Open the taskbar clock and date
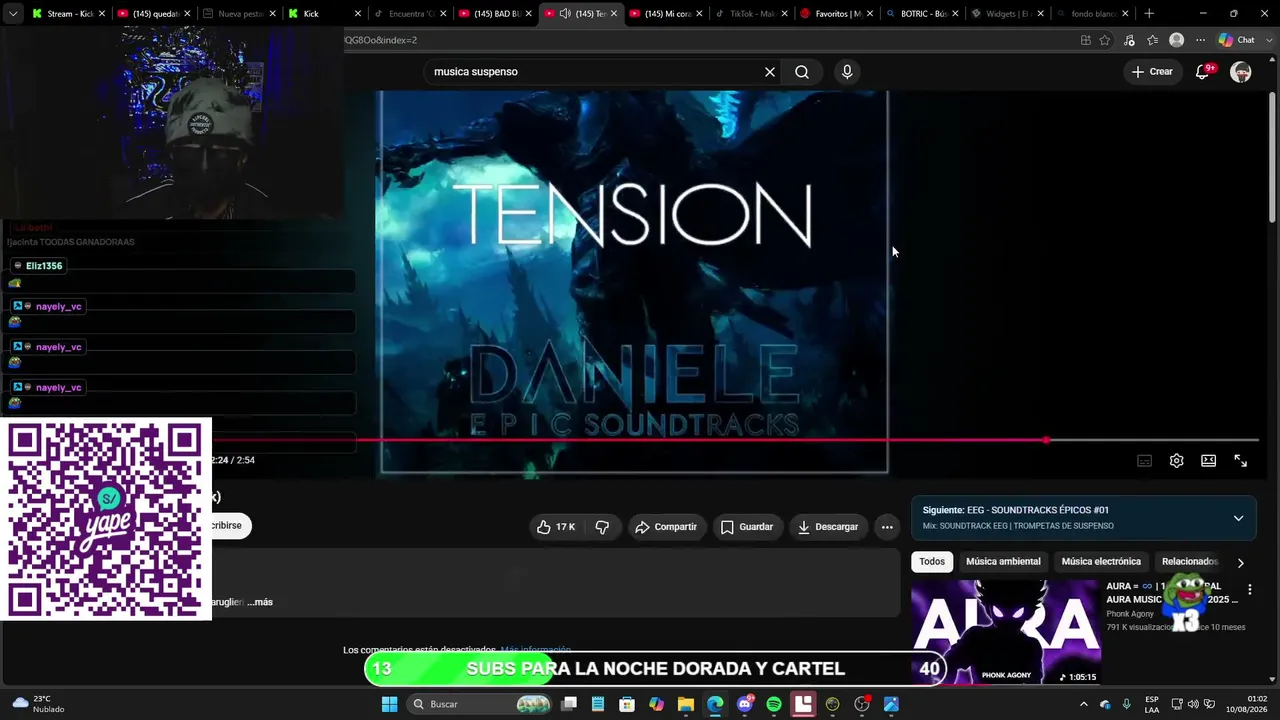The image size is (1280, 720). pyautogui.click(x=1249, y=704)
